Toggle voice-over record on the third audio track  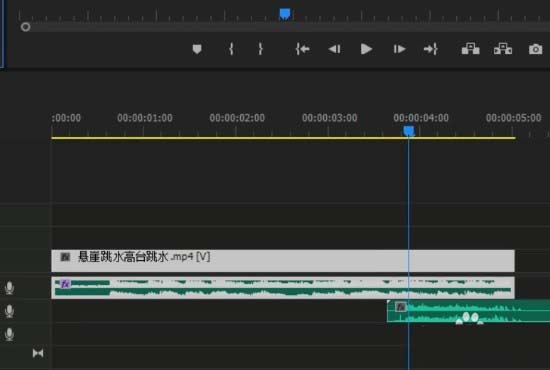[x=9, y=335]
